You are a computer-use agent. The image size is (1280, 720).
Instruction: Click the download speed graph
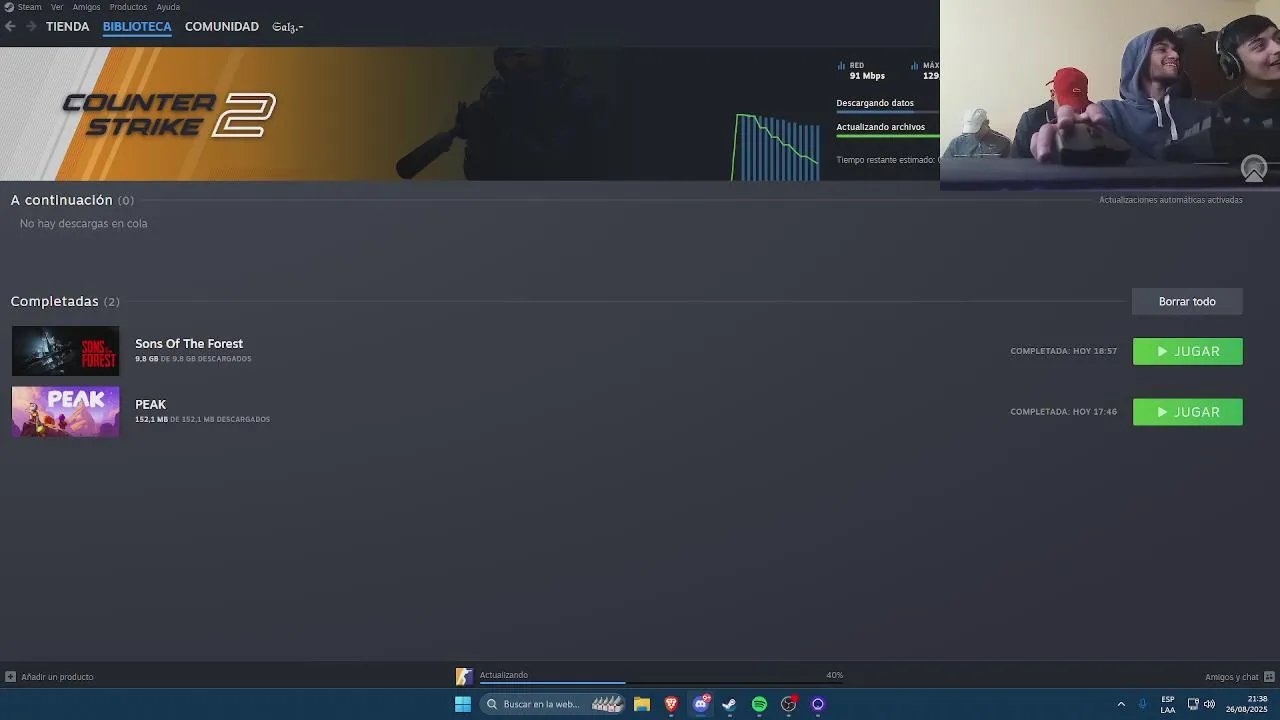tap(777, 147)
